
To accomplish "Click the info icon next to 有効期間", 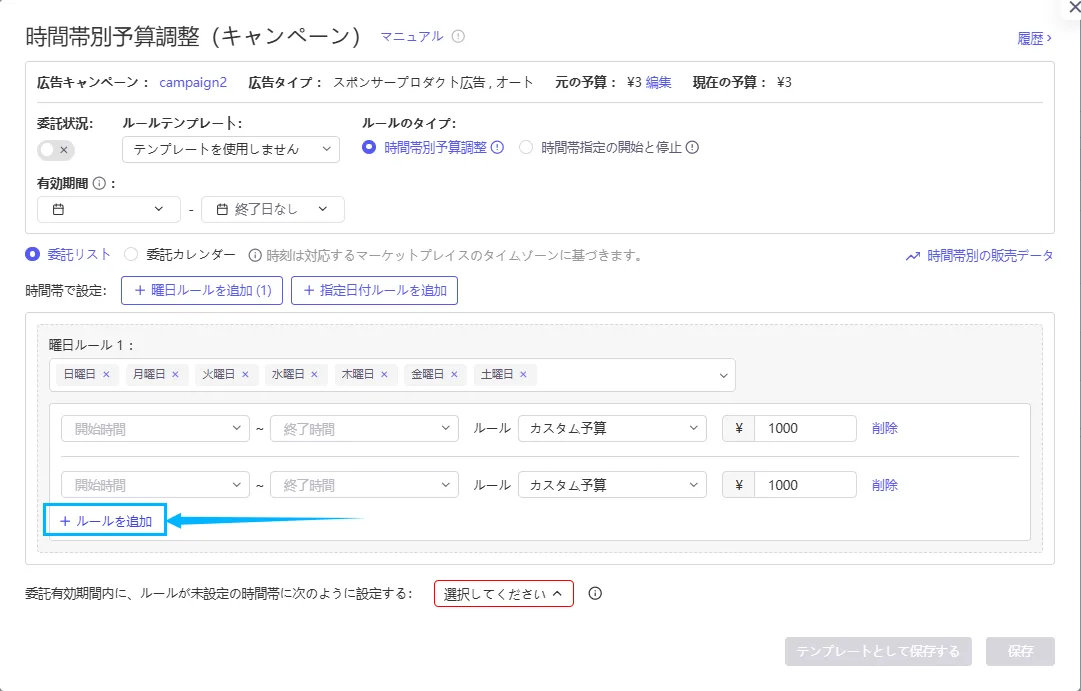I will 99,183.
